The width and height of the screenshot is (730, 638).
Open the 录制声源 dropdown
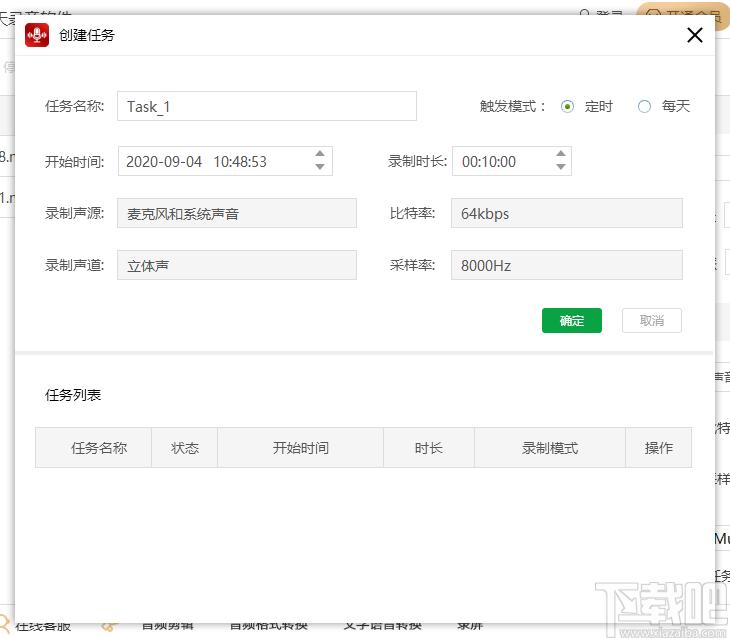pos(237,213)
